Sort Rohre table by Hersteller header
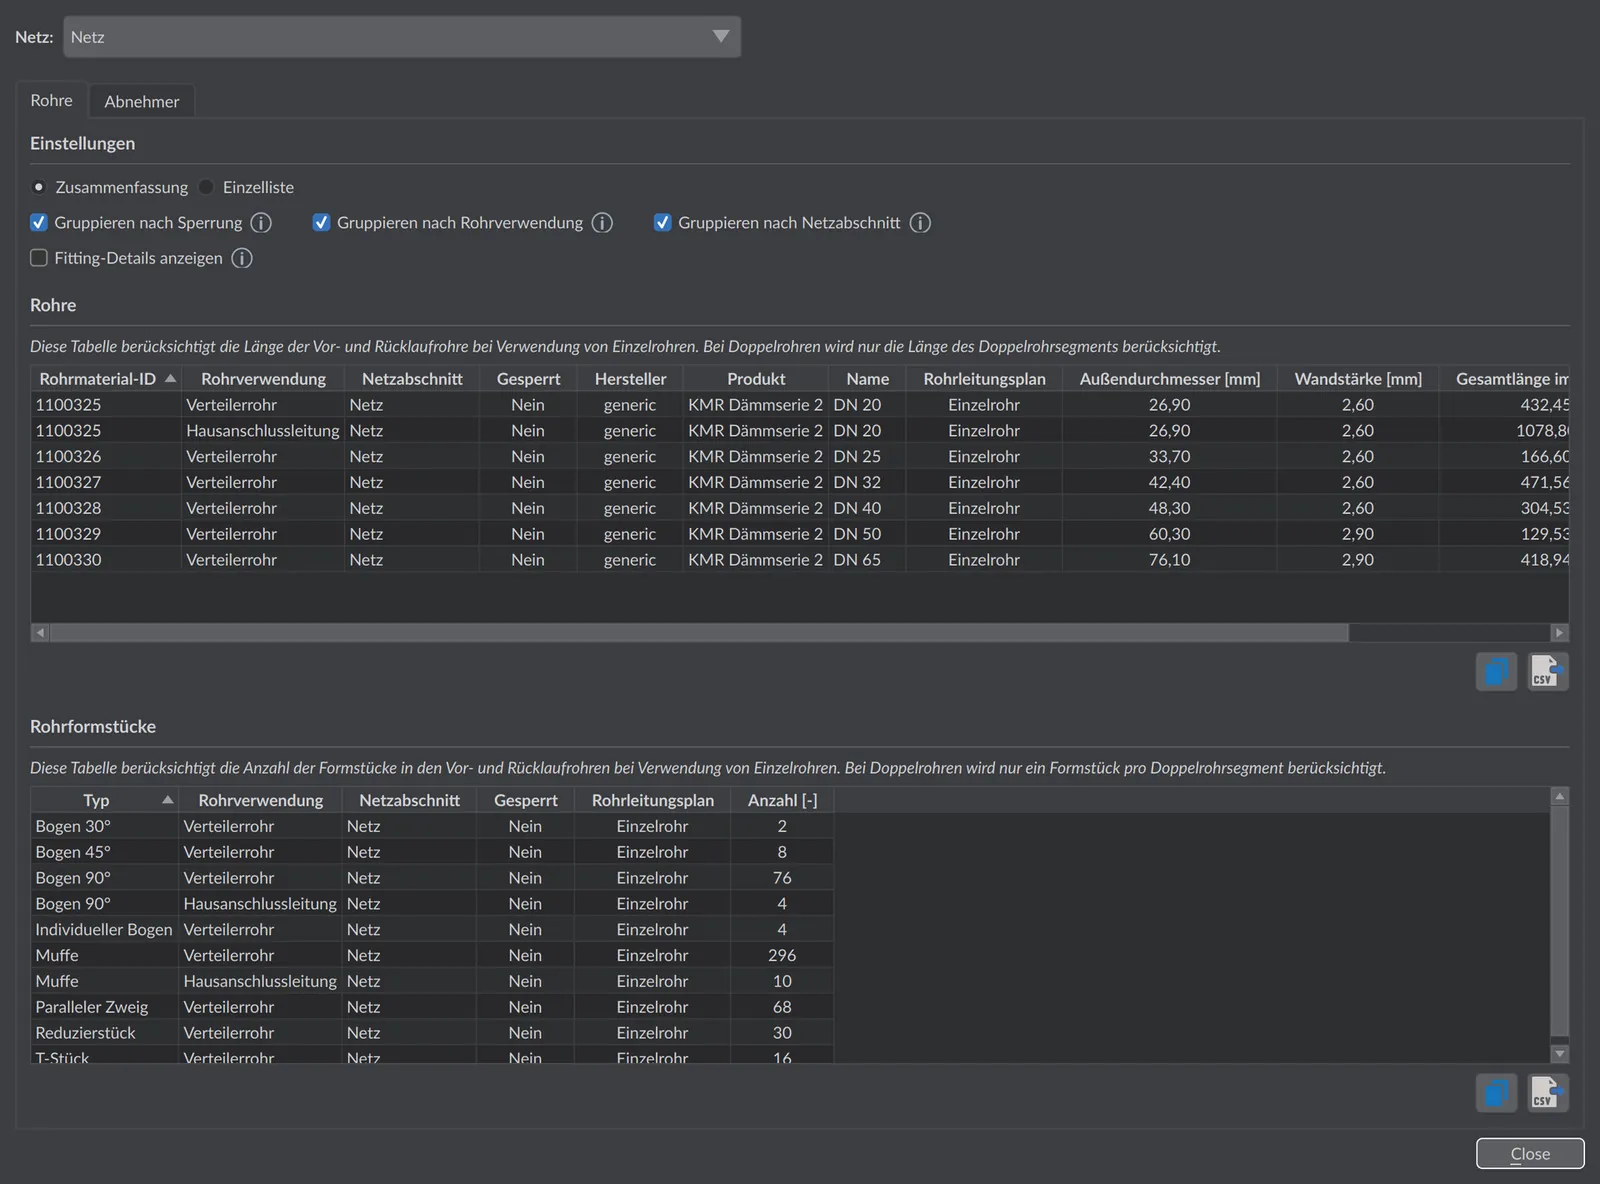 pyautogui.click(x=630, y=379)
